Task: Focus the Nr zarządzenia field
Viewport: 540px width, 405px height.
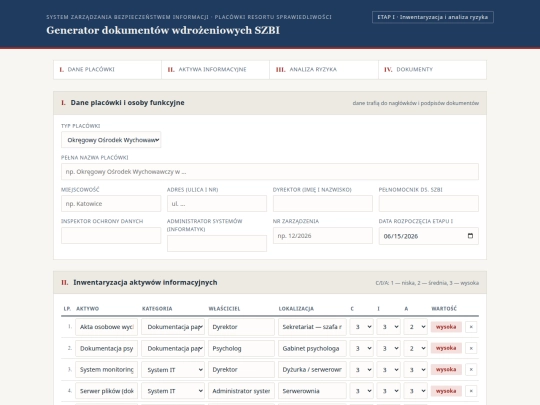Action: 323,236
